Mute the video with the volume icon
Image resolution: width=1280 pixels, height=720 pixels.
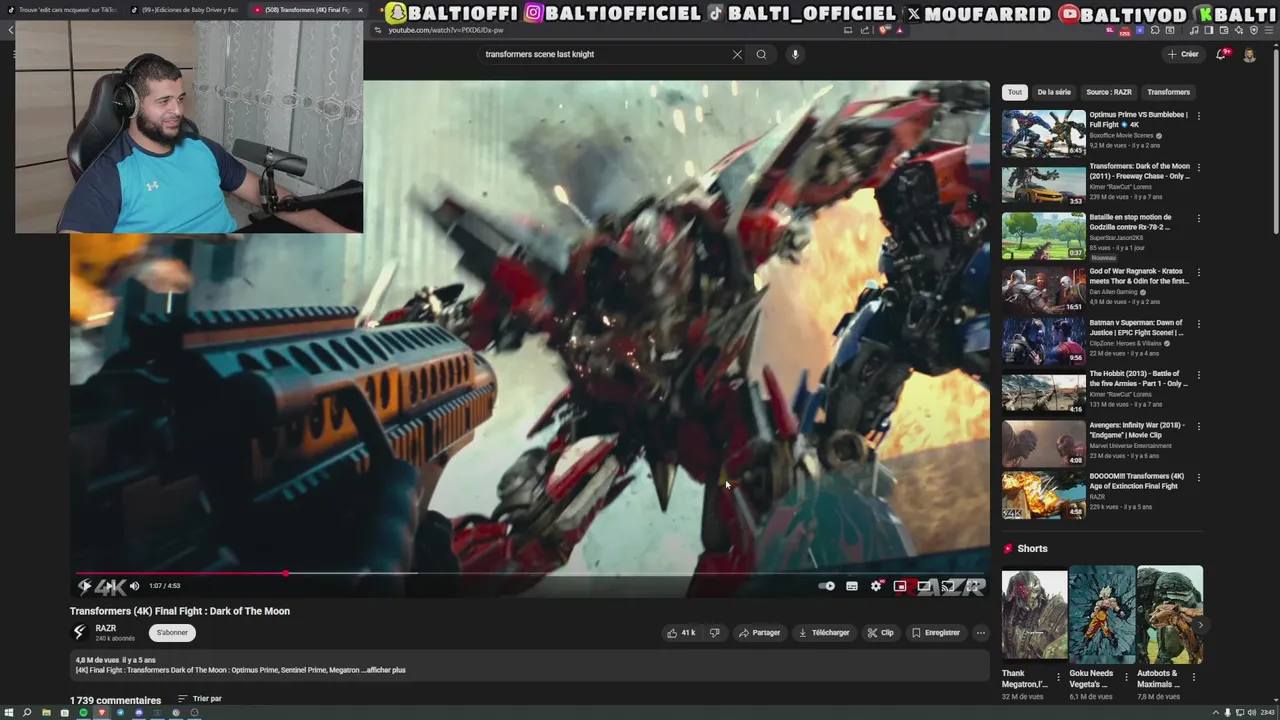point(134,586)
